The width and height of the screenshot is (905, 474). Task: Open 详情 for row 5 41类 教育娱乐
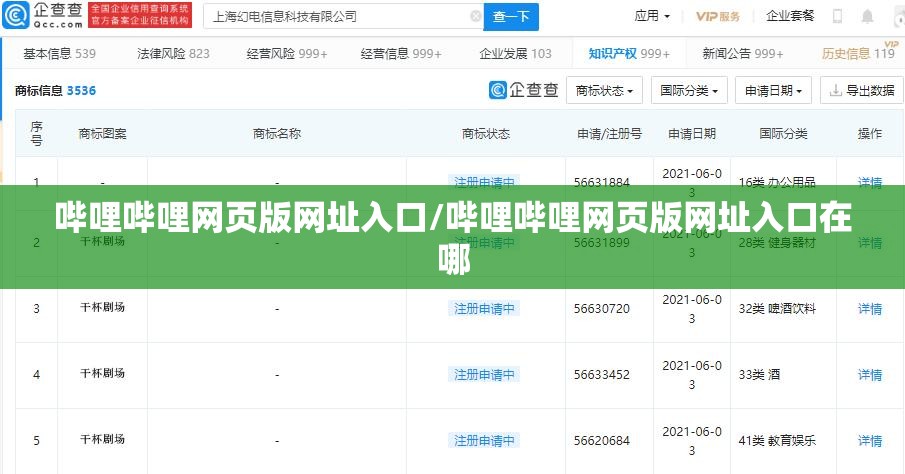pos(870,441)
